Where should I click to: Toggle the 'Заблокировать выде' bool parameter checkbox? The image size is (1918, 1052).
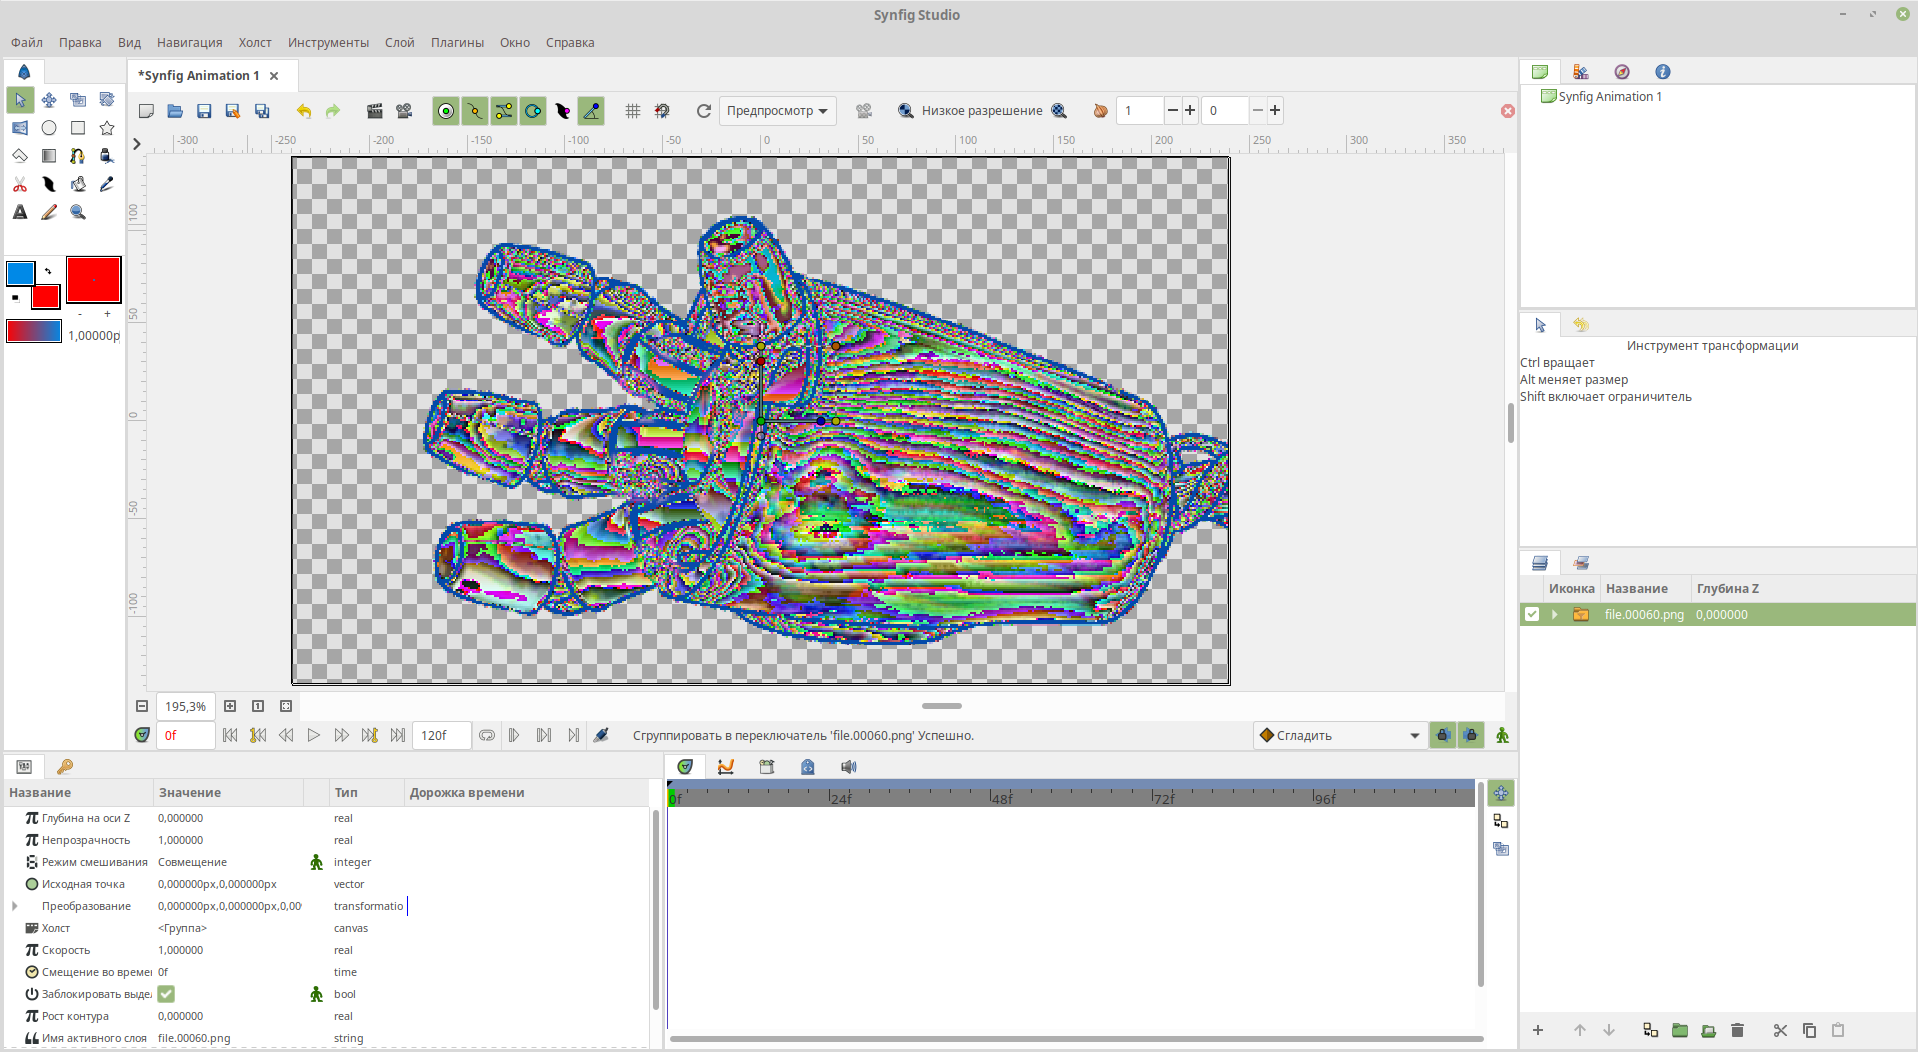point(165,993)
